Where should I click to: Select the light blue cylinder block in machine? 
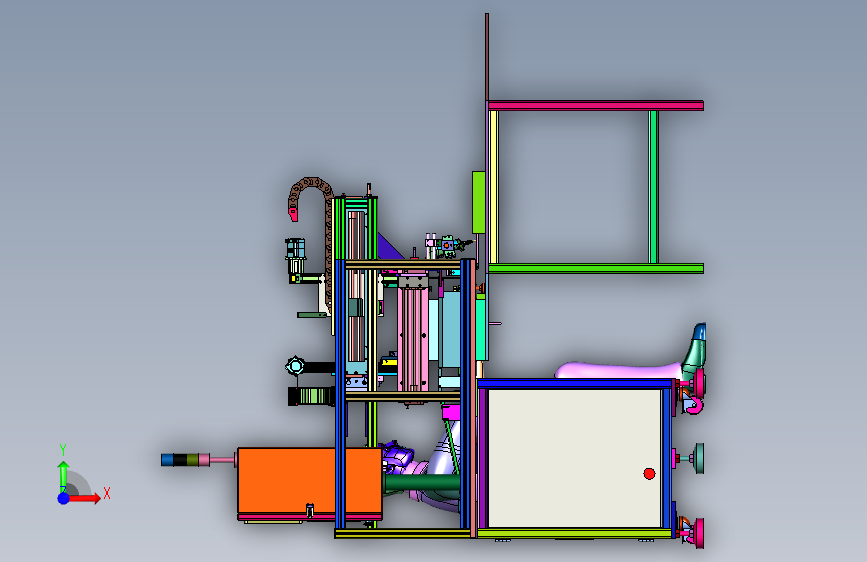pos(449,330)
